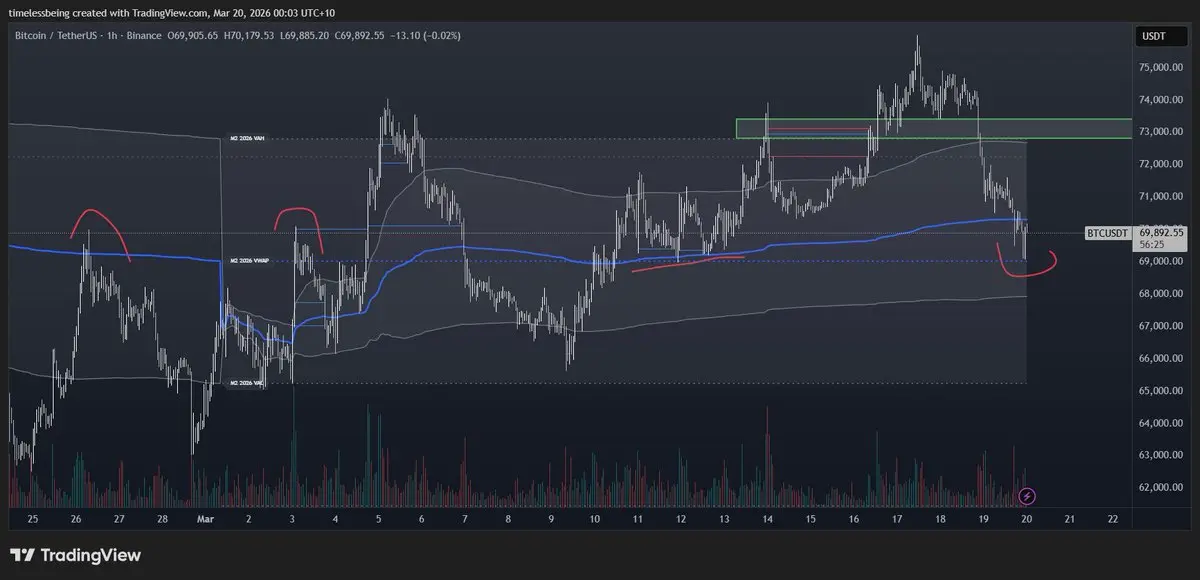
Task: Click date 22 on the time axis
Action: (1113, 520)
